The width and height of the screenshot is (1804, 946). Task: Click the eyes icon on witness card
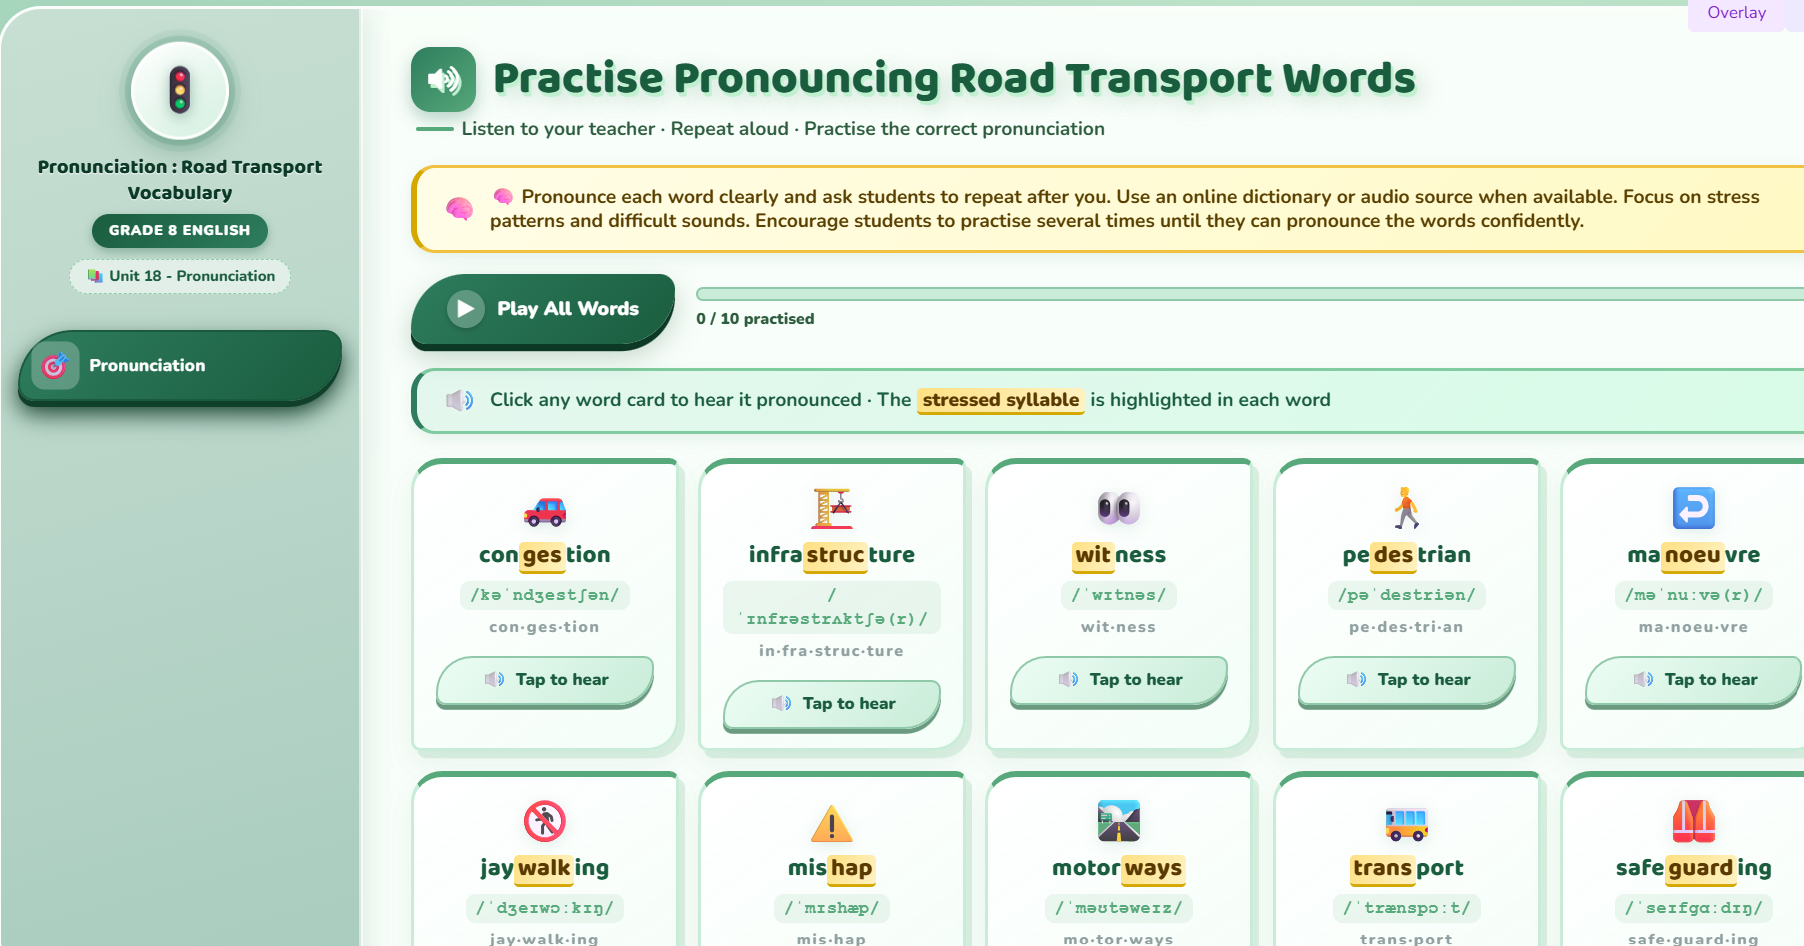click(x=1119, y=508)
